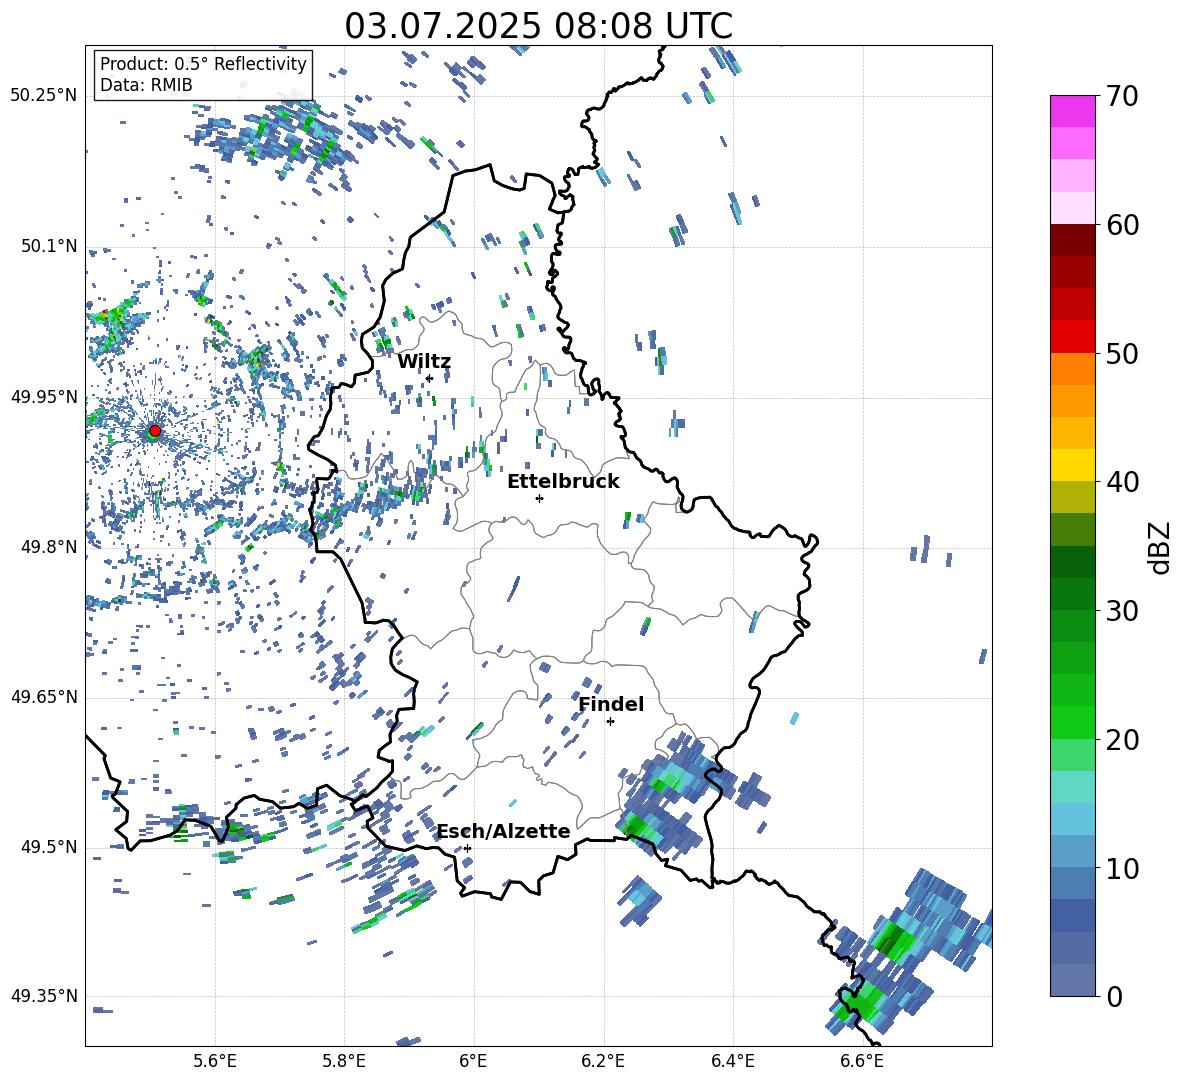The image size is (1184, 1081).
Task: Click the 6.2°E longitude label
Action: (x=603, y=1061)
